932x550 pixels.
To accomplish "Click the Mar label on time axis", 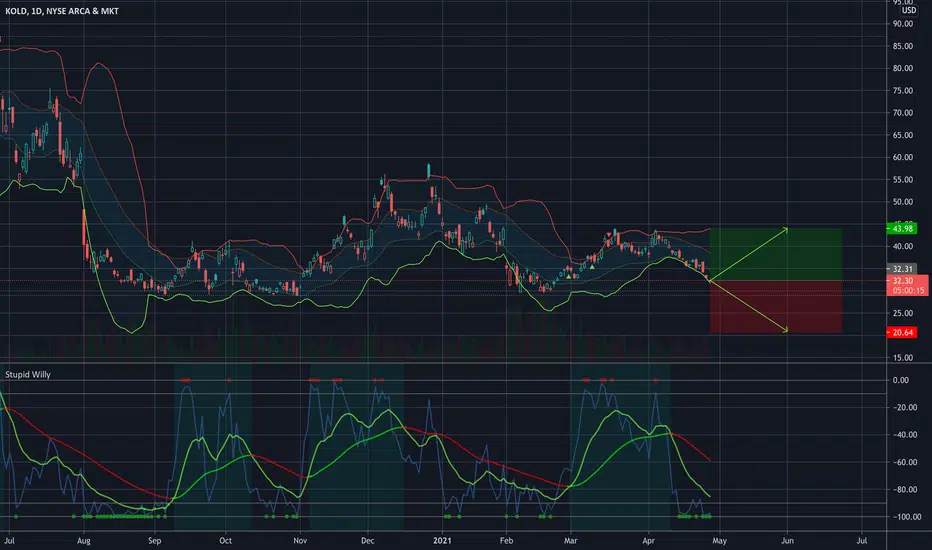I will click(x=571, y=541).
